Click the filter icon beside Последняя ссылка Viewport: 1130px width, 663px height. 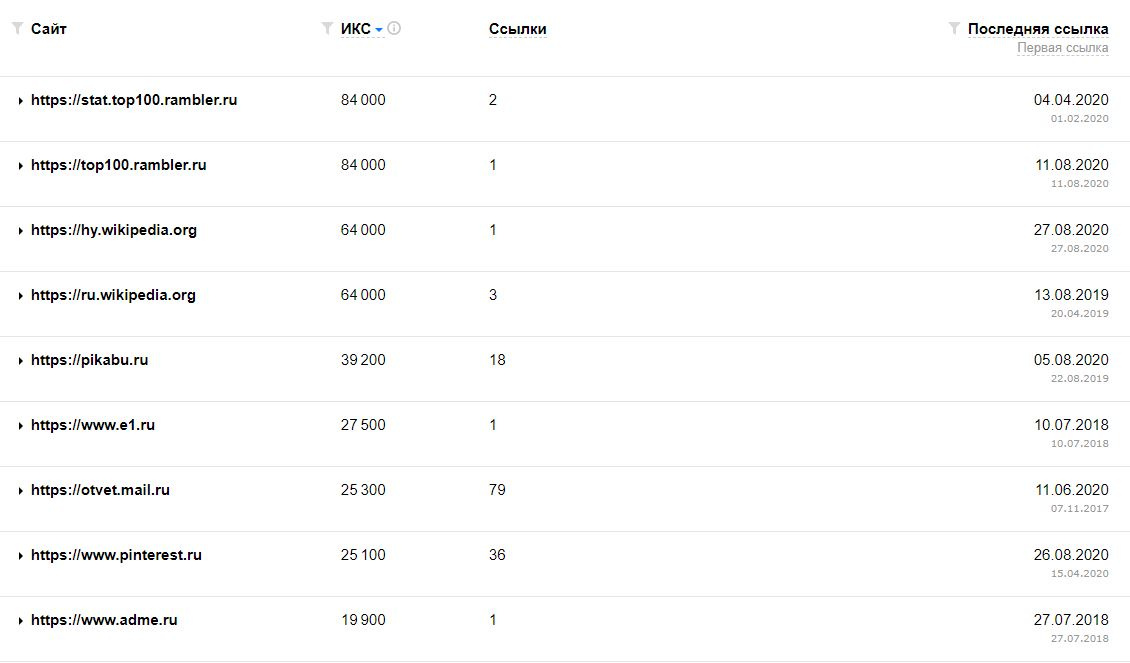tap(954, 29)
